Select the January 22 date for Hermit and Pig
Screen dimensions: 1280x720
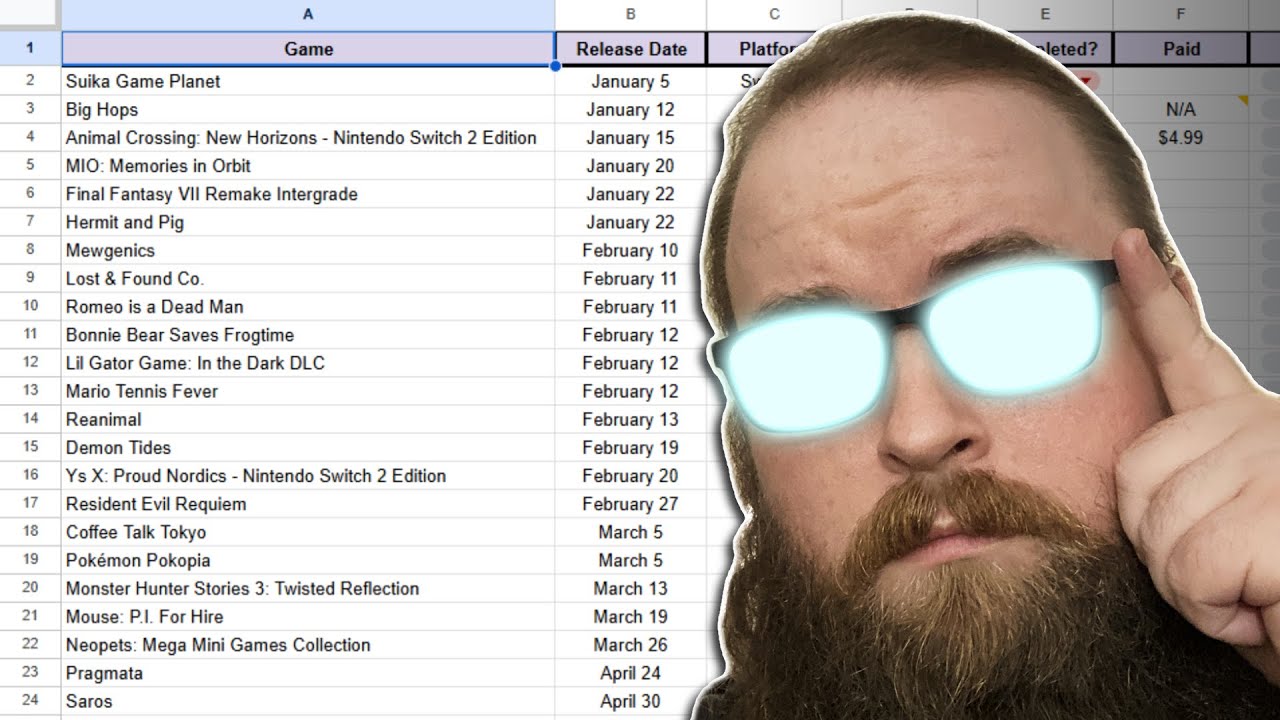pos(631,221)
